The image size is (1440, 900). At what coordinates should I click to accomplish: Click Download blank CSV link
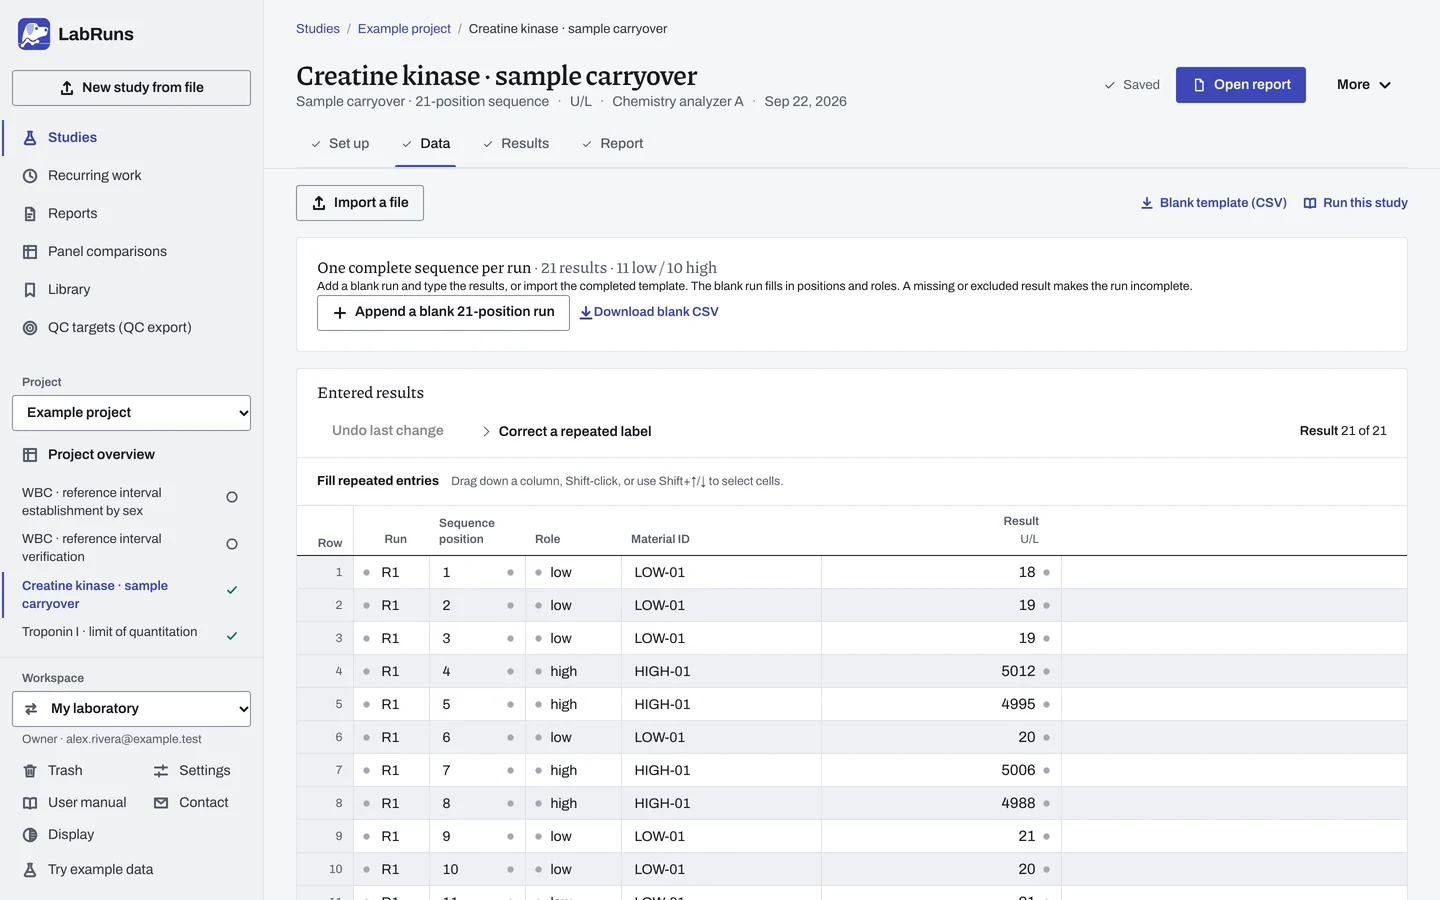(x=649, y=312)
